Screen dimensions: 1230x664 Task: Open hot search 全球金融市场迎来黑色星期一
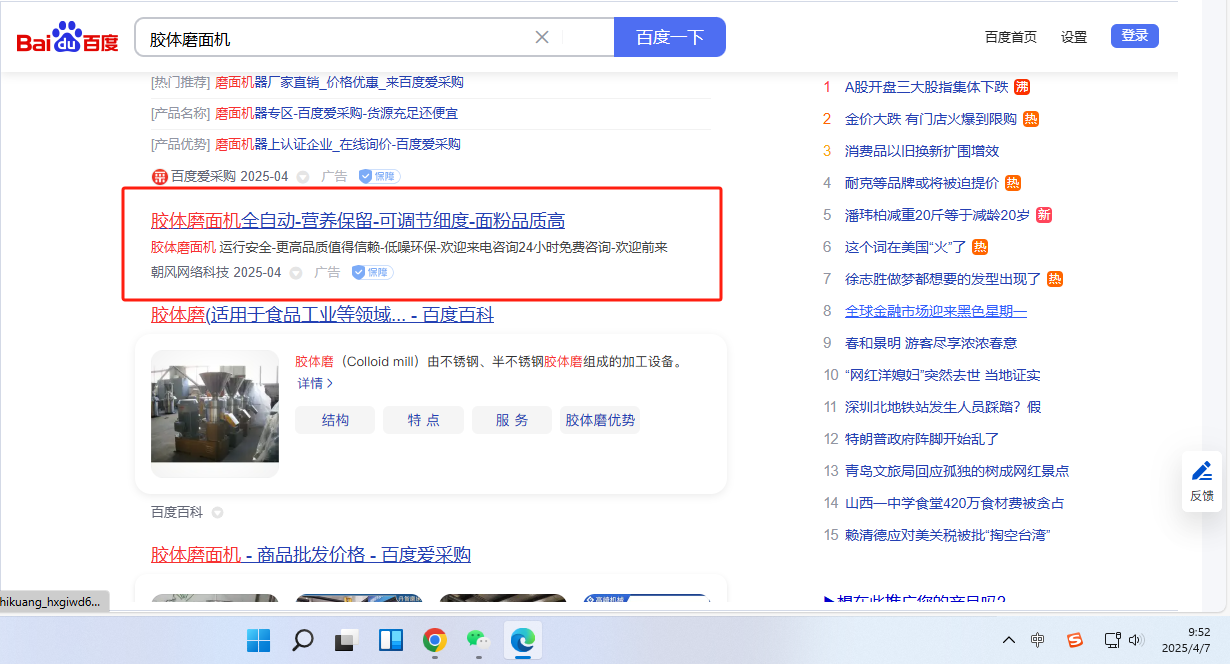pyautogui.click(x=935, y=311)
